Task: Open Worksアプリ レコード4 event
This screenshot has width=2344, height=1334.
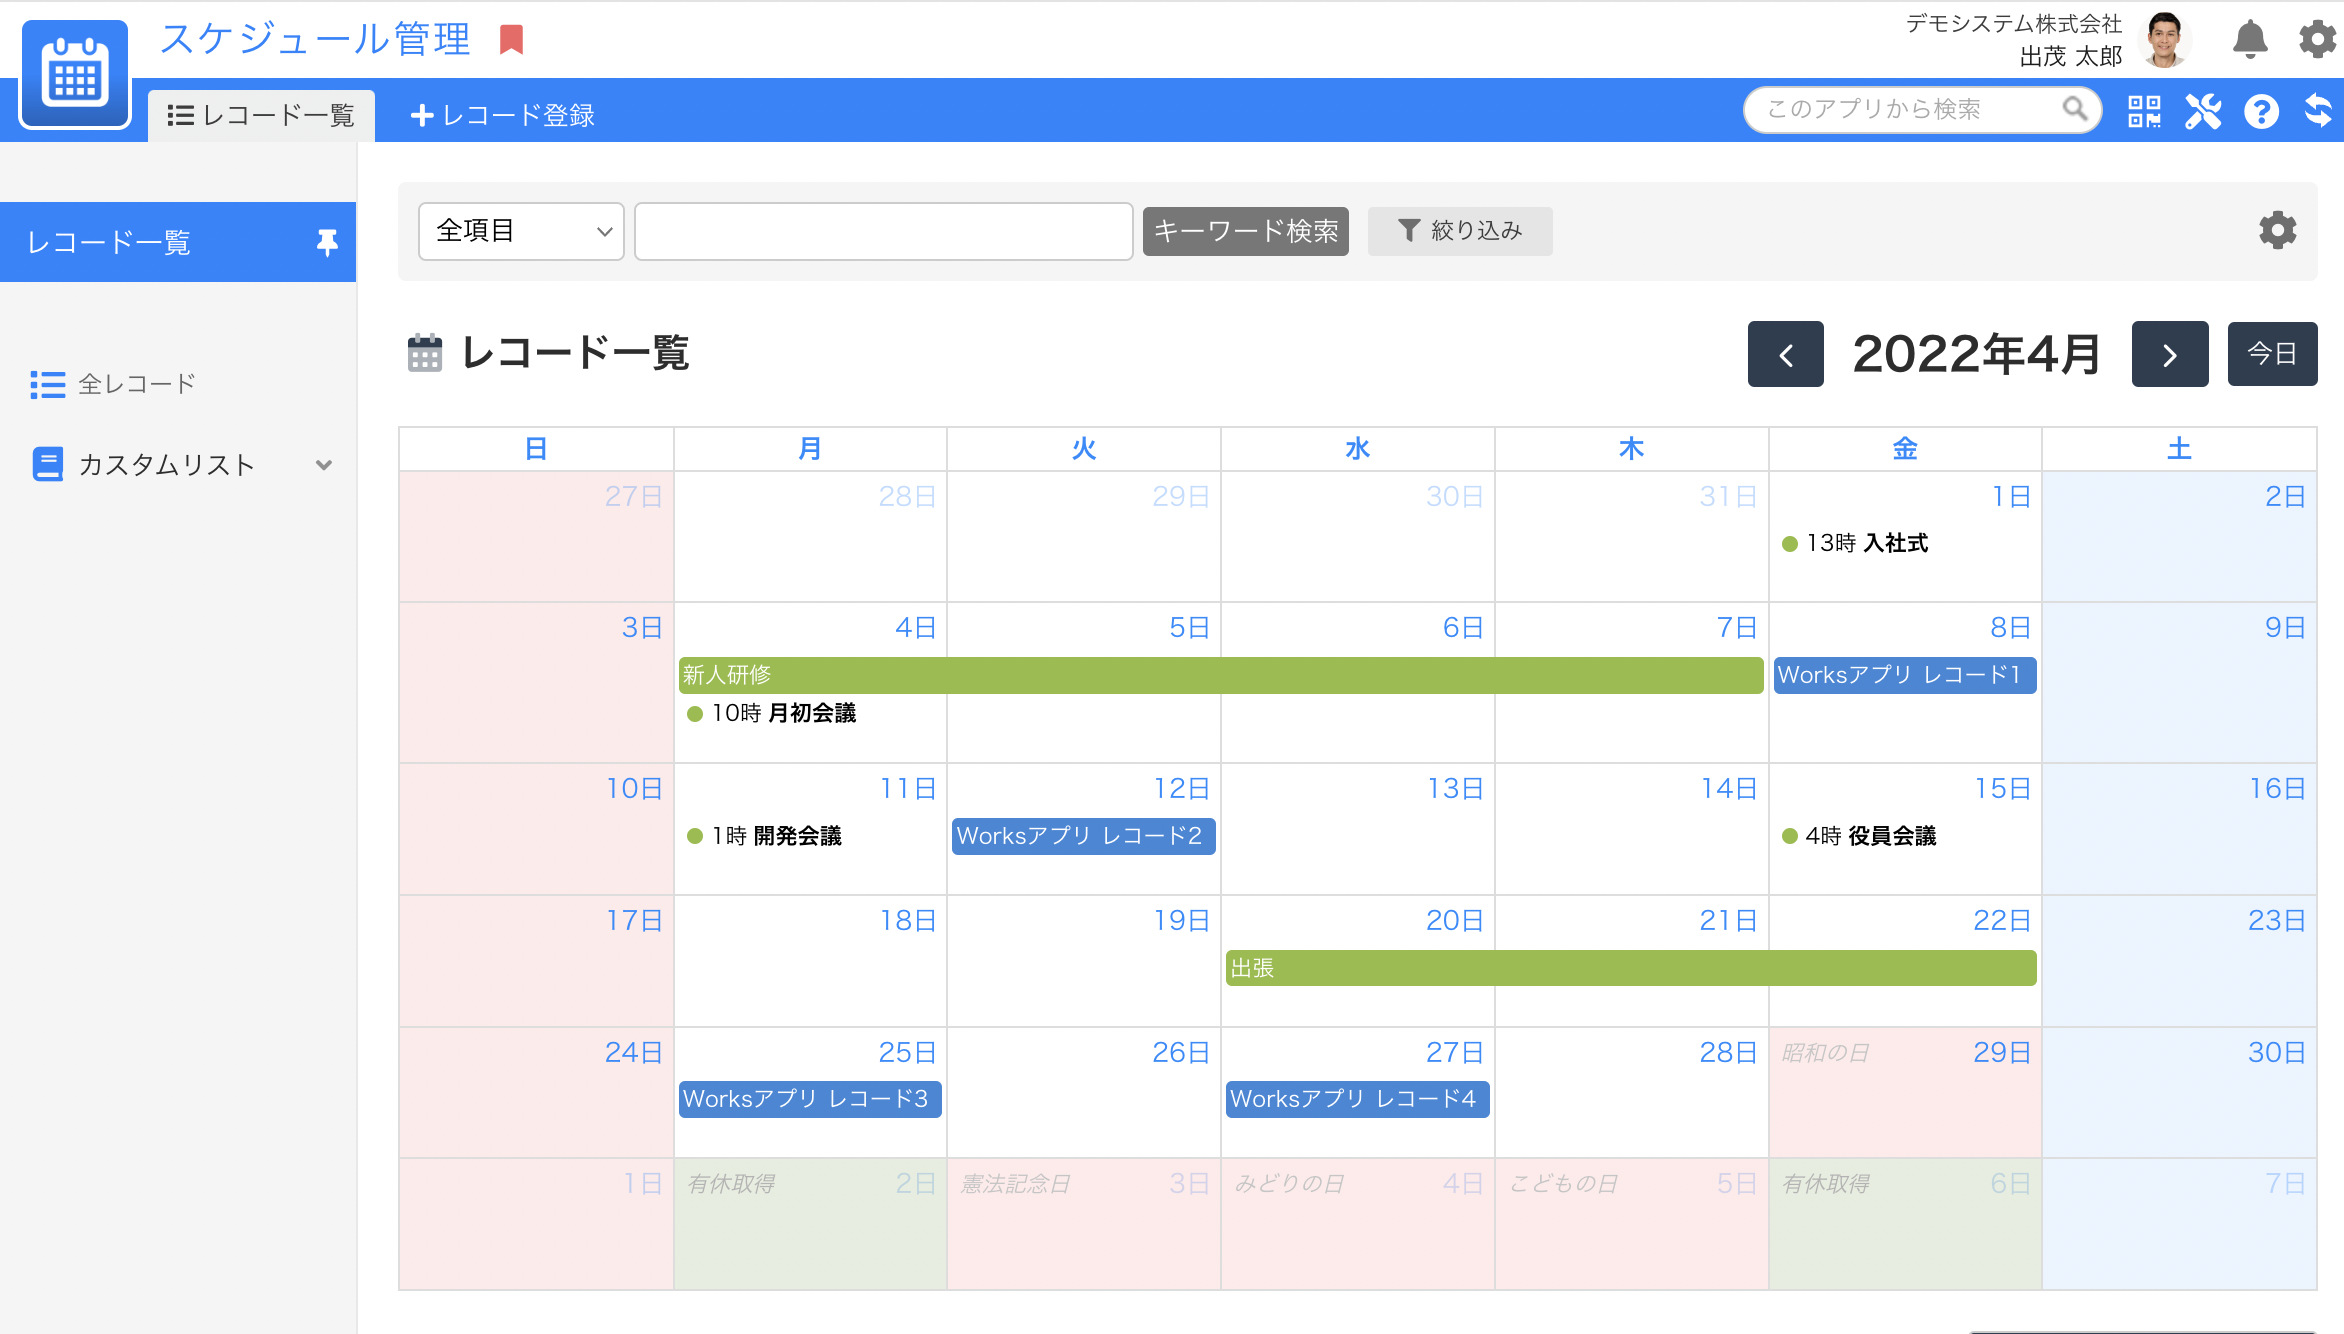Action: click(x=1357, y=1099)
